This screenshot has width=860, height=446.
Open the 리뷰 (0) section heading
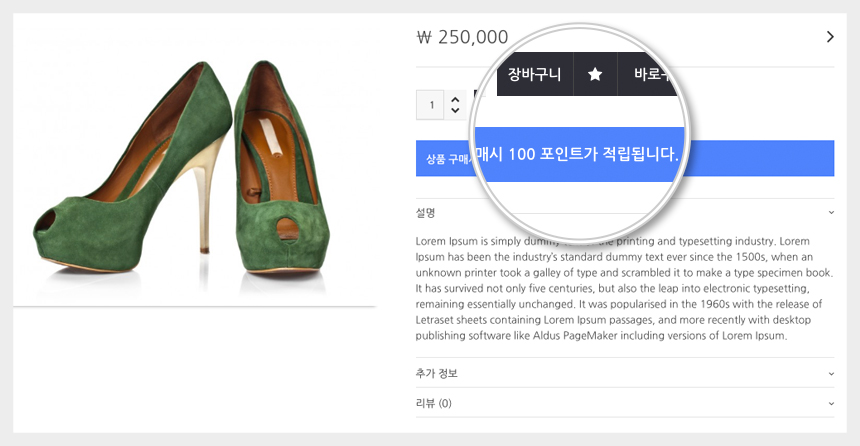pos(433,403)
